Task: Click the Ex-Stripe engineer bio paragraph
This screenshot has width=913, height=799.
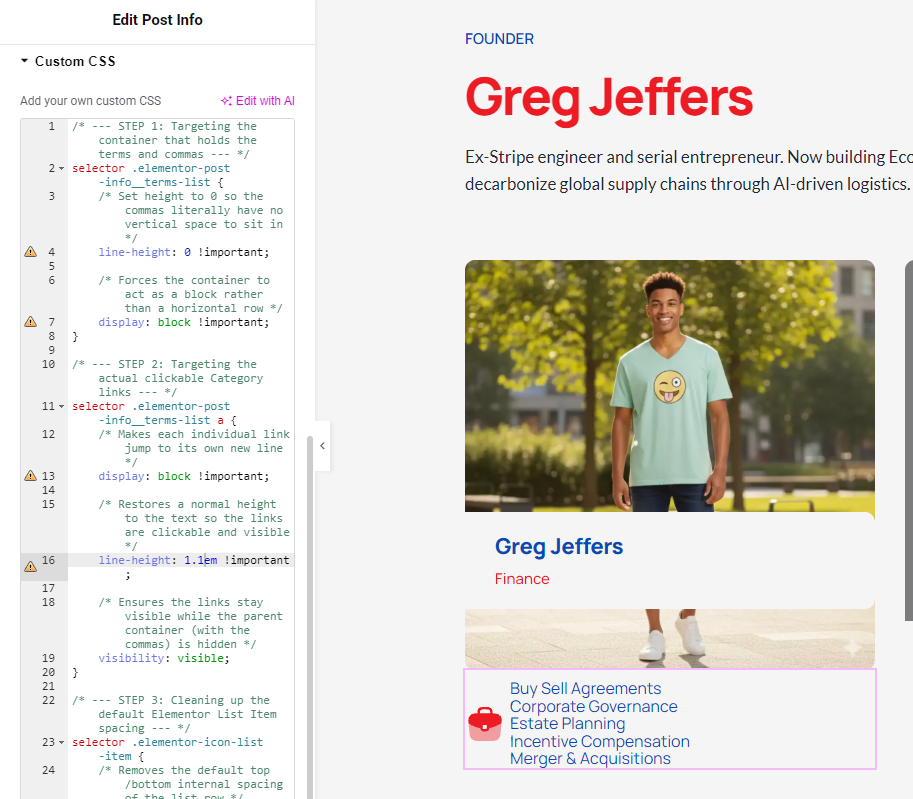Action: click(689, 171)
